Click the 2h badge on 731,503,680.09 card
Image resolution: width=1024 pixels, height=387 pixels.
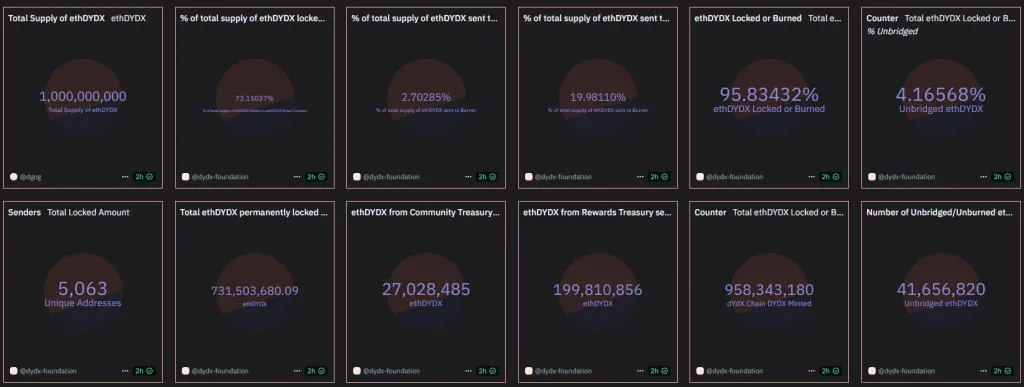click(317, 371)
